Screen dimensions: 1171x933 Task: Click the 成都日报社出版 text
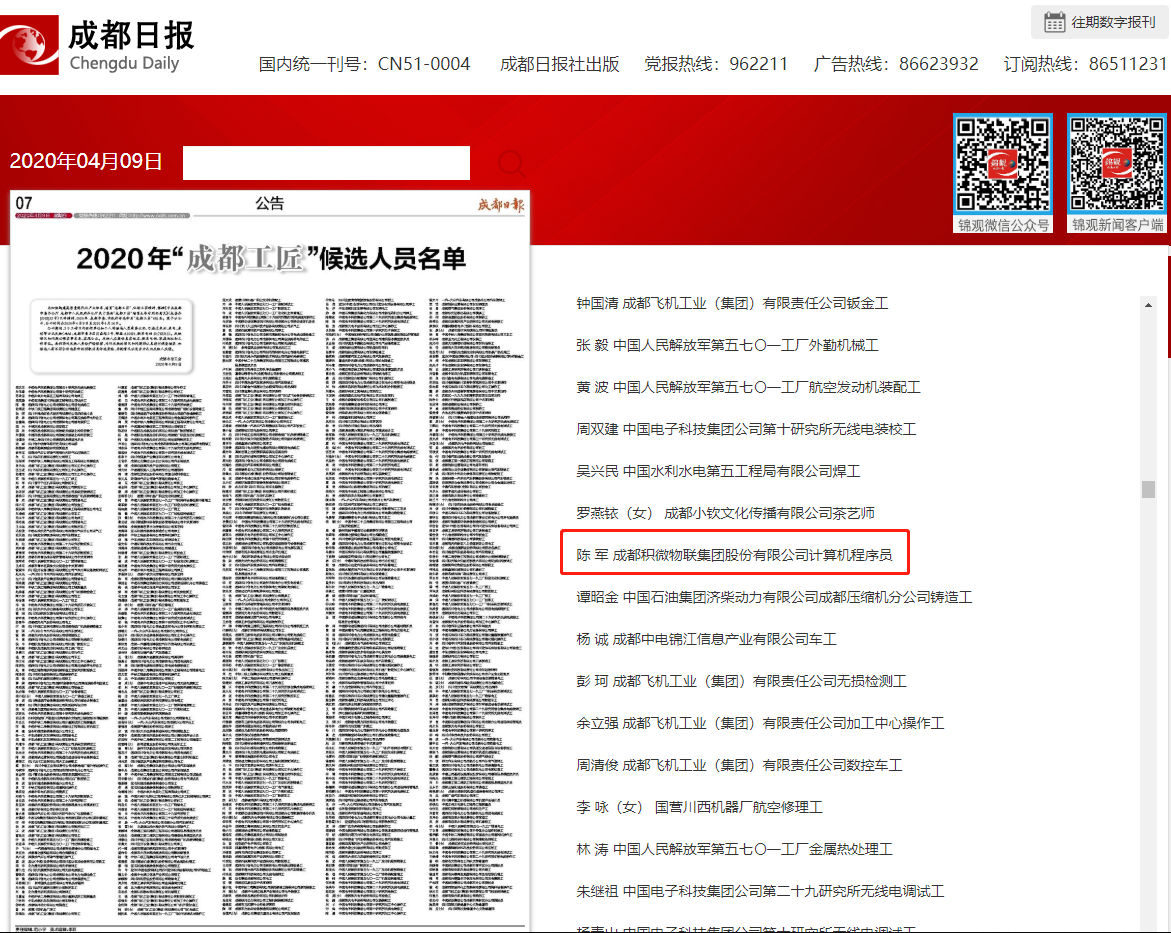click(x=559, y=64)
